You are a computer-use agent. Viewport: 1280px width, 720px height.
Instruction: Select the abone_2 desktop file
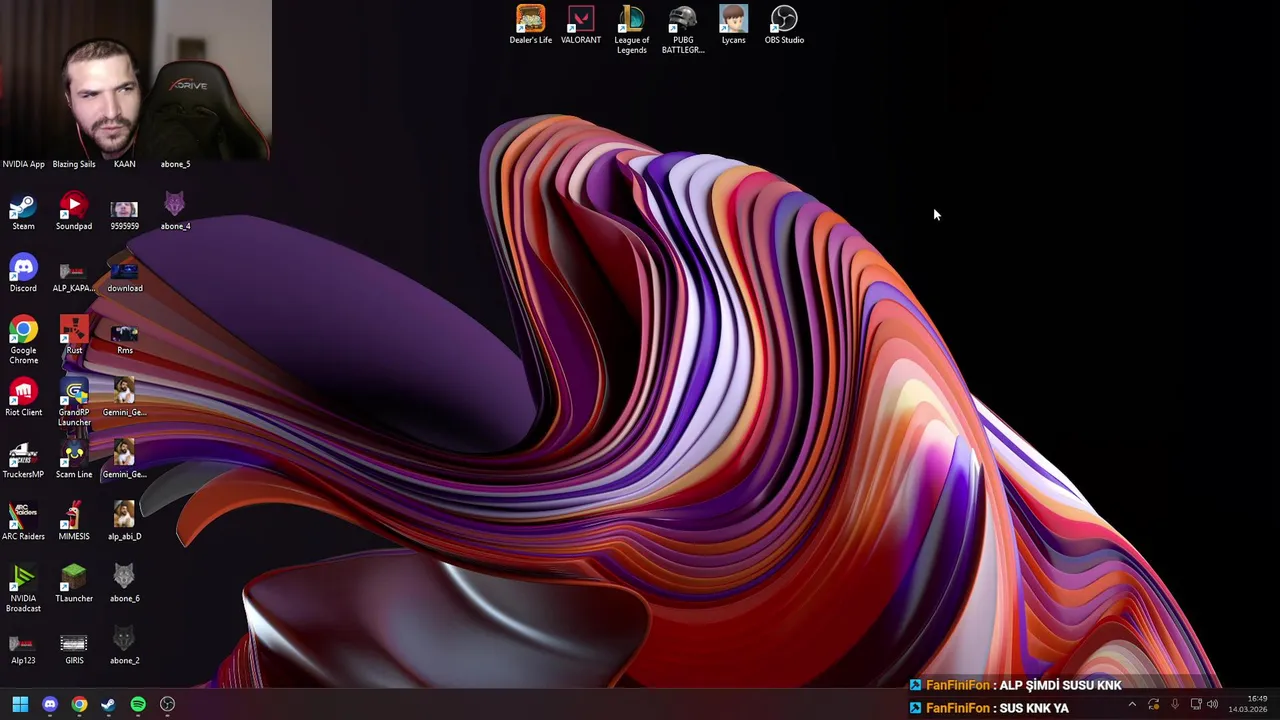[x=124, y=646]
